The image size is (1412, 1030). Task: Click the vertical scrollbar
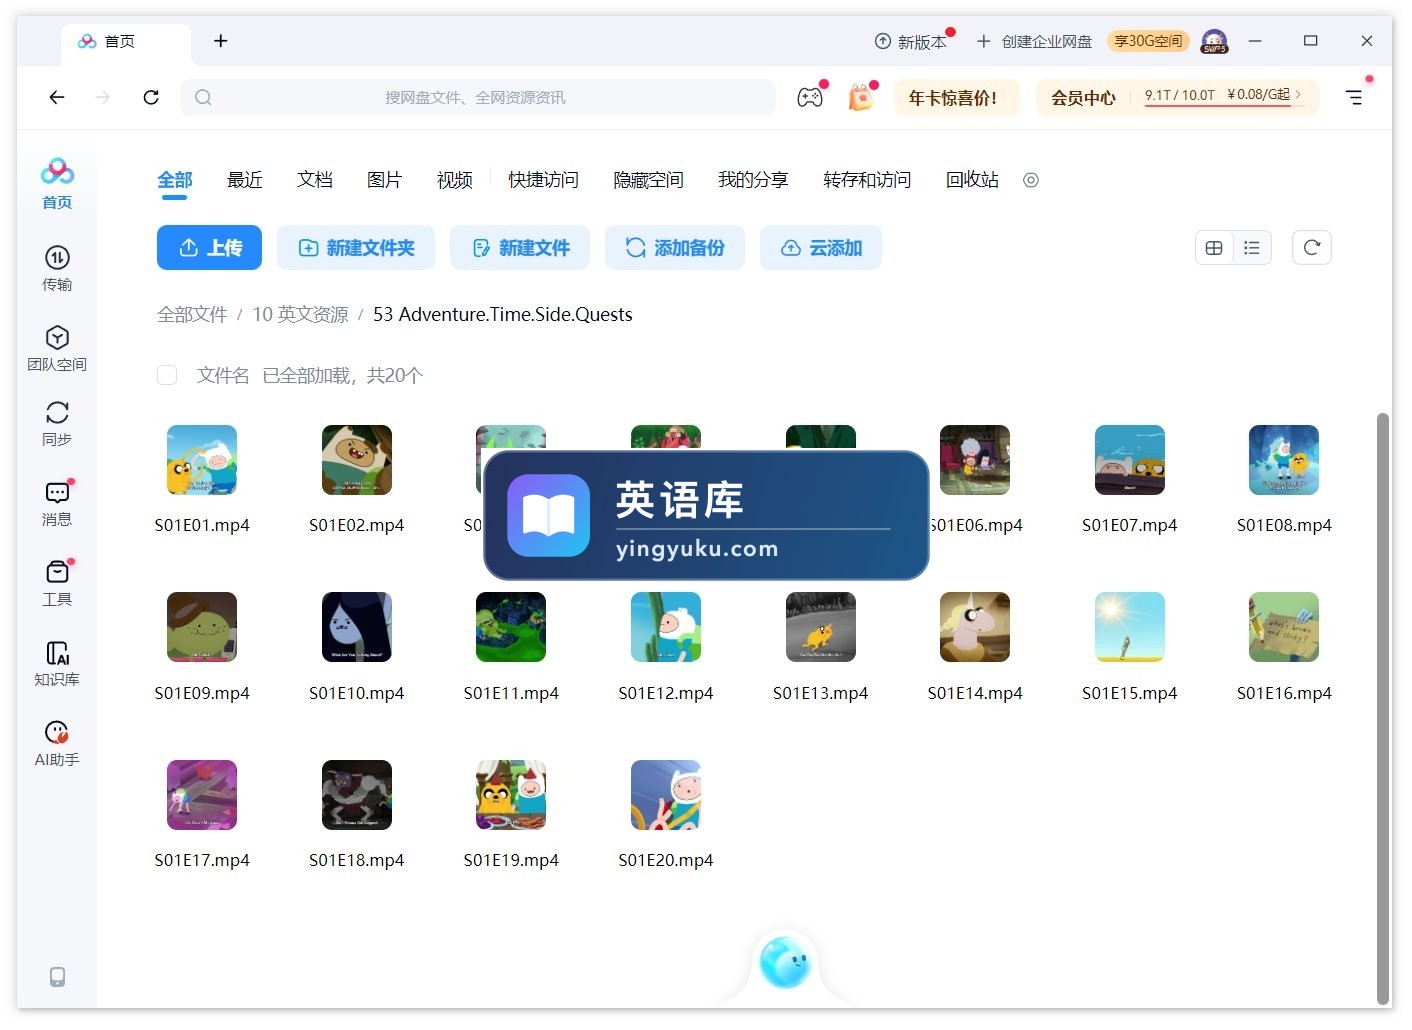[x=1383, y=708]
